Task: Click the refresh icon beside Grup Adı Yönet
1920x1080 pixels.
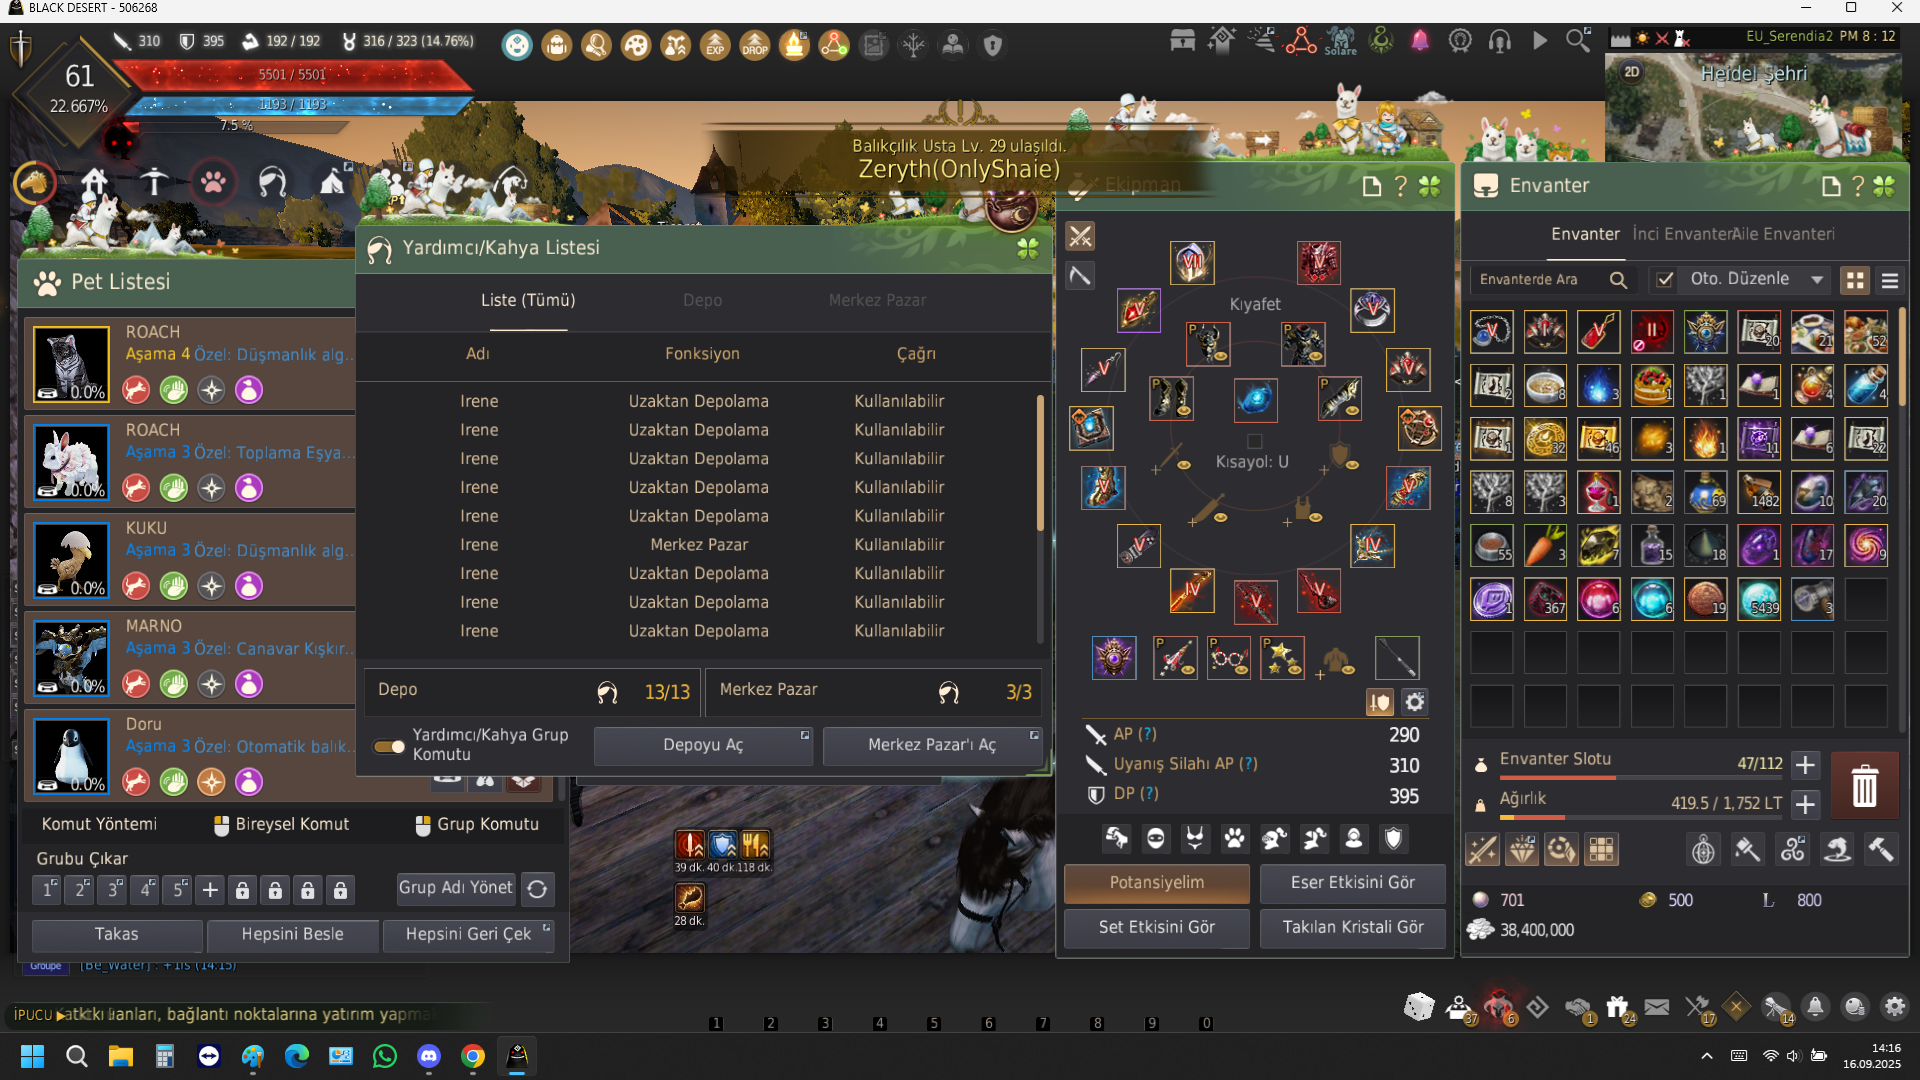Action: click(x=537, y=889)
